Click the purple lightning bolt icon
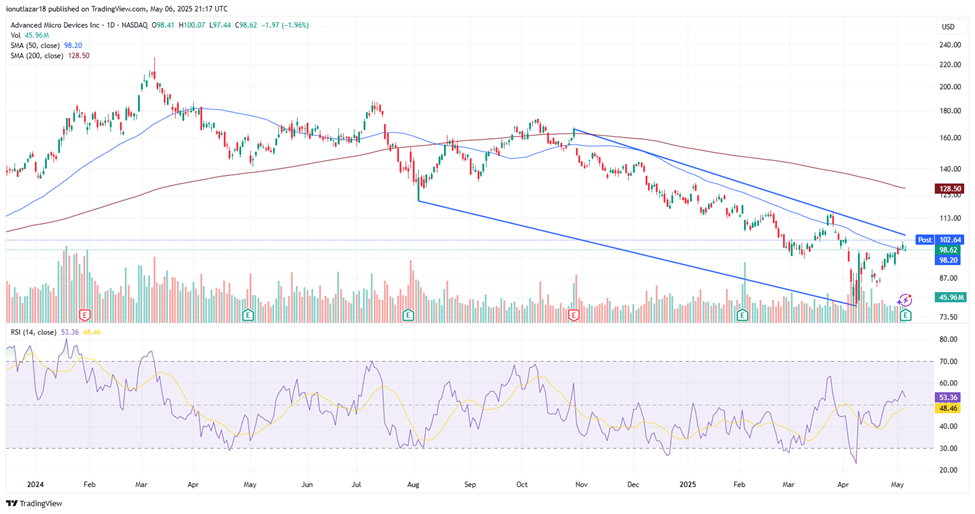 907,300
